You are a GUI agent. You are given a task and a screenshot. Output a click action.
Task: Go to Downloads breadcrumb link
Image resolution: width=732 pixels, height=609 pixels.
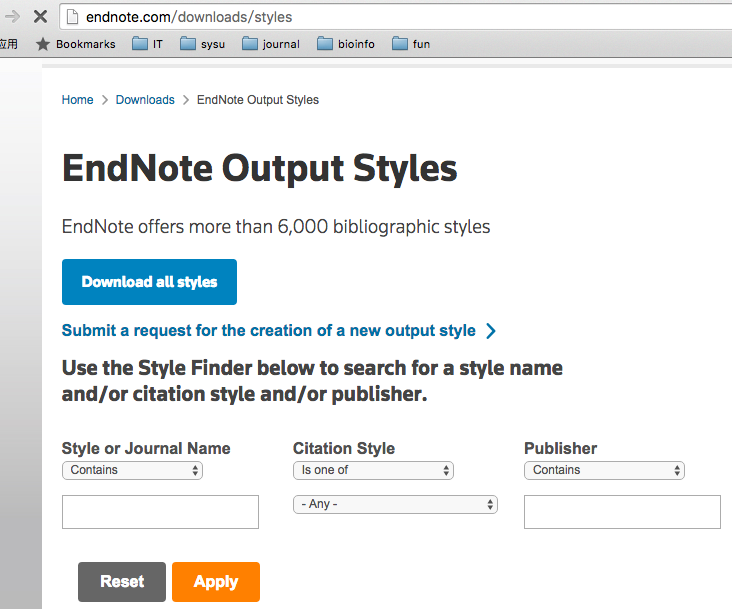(x=145, y=100)
